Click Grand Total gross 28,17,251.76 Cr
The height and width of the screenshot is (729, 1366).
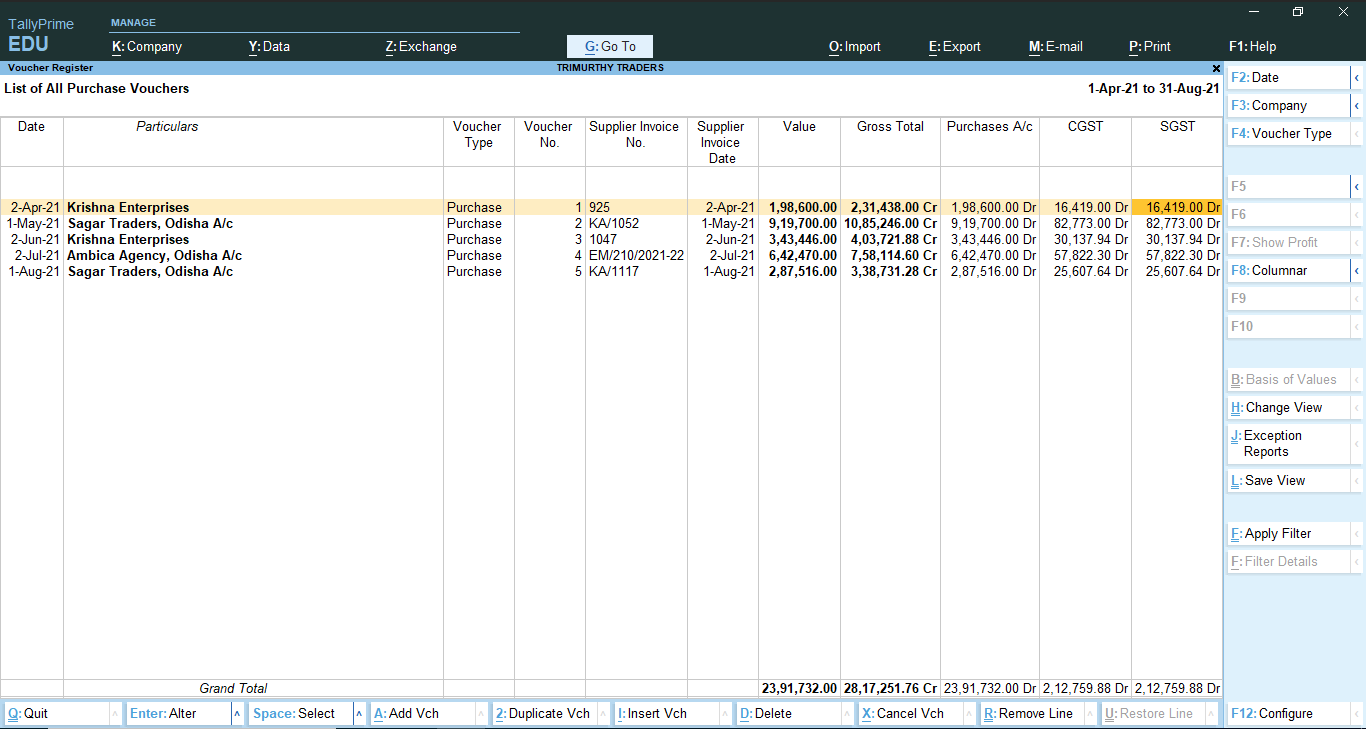889,688
